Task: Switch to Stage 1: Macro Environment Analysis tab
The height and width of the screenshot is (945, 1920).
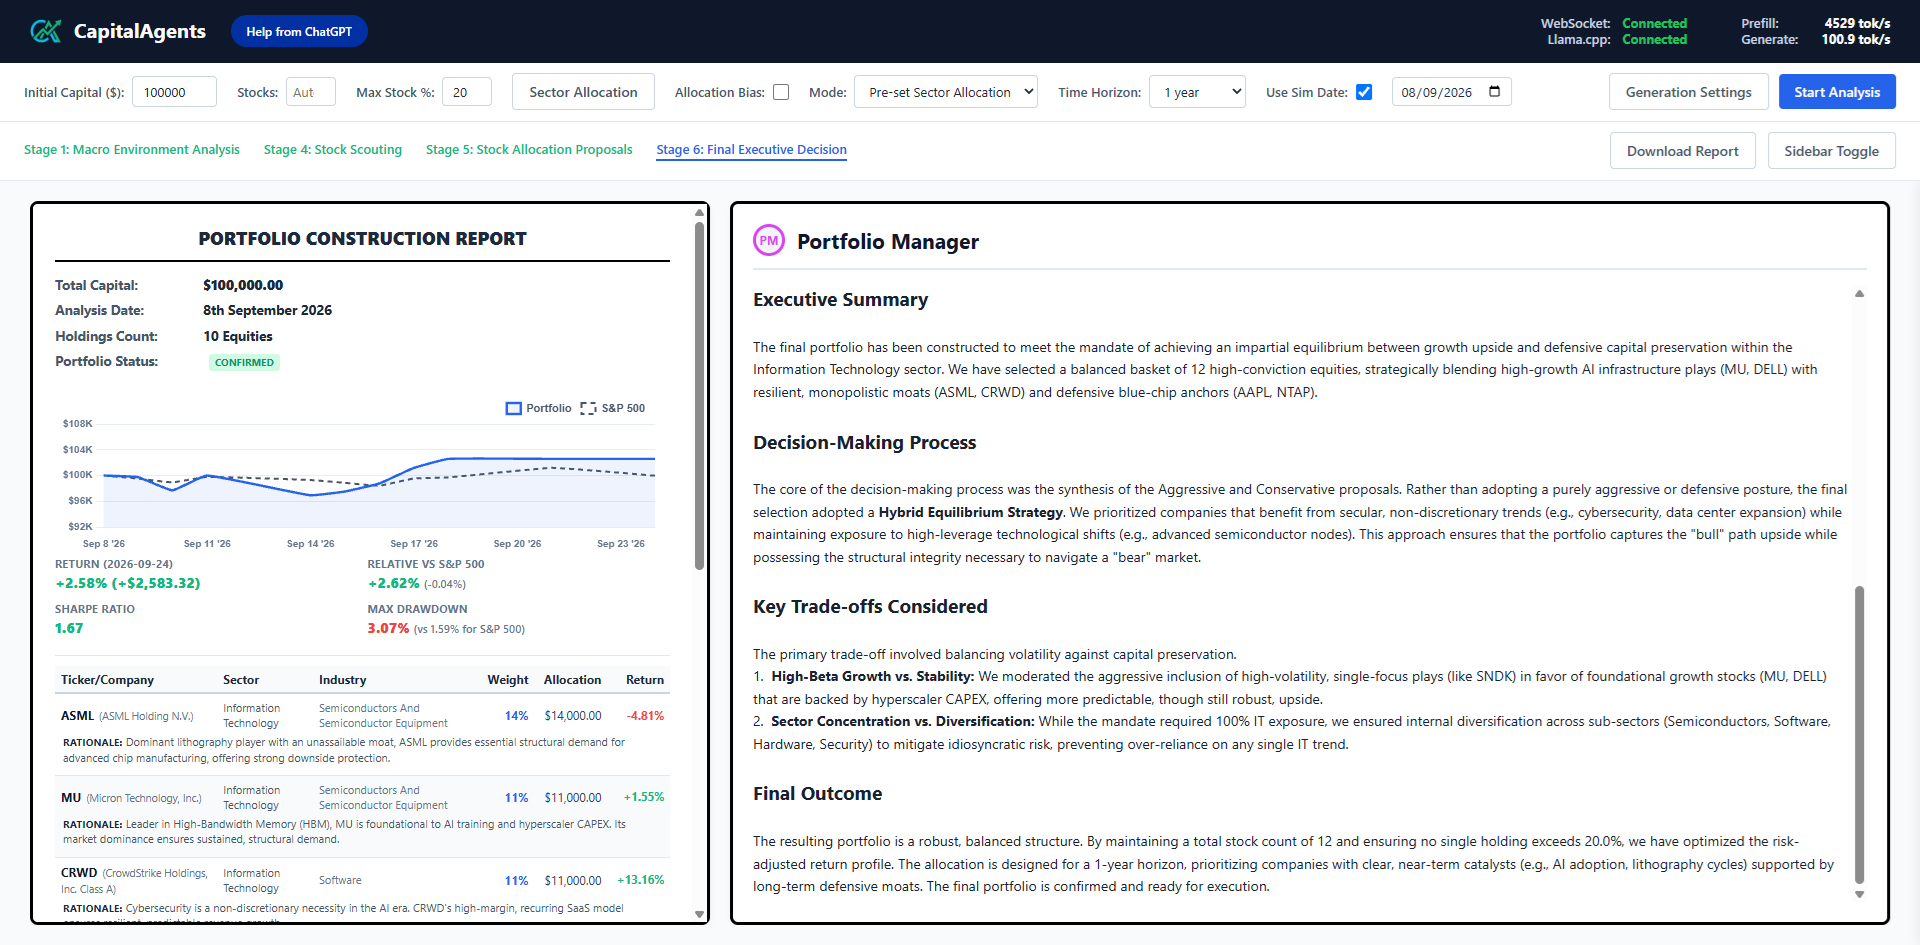Action: 132,150
